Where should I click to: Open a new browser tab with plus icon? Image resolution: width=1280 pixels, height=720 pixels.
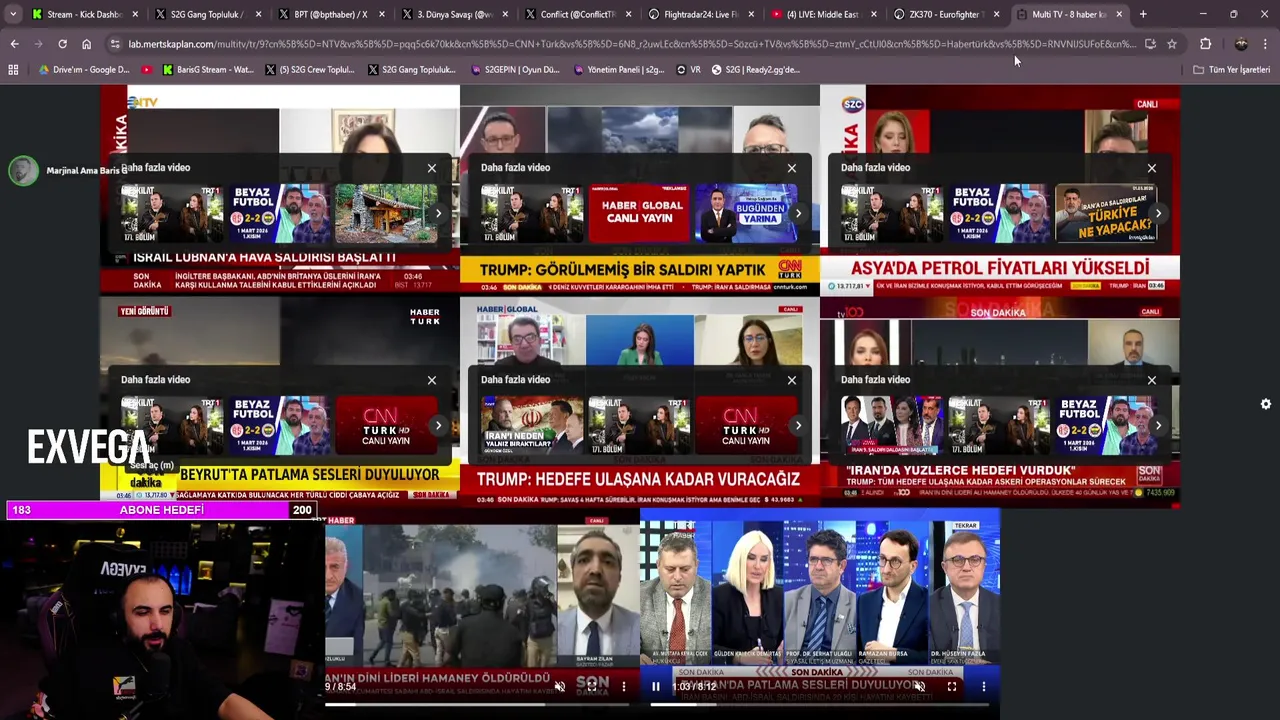coord(1143,14)
